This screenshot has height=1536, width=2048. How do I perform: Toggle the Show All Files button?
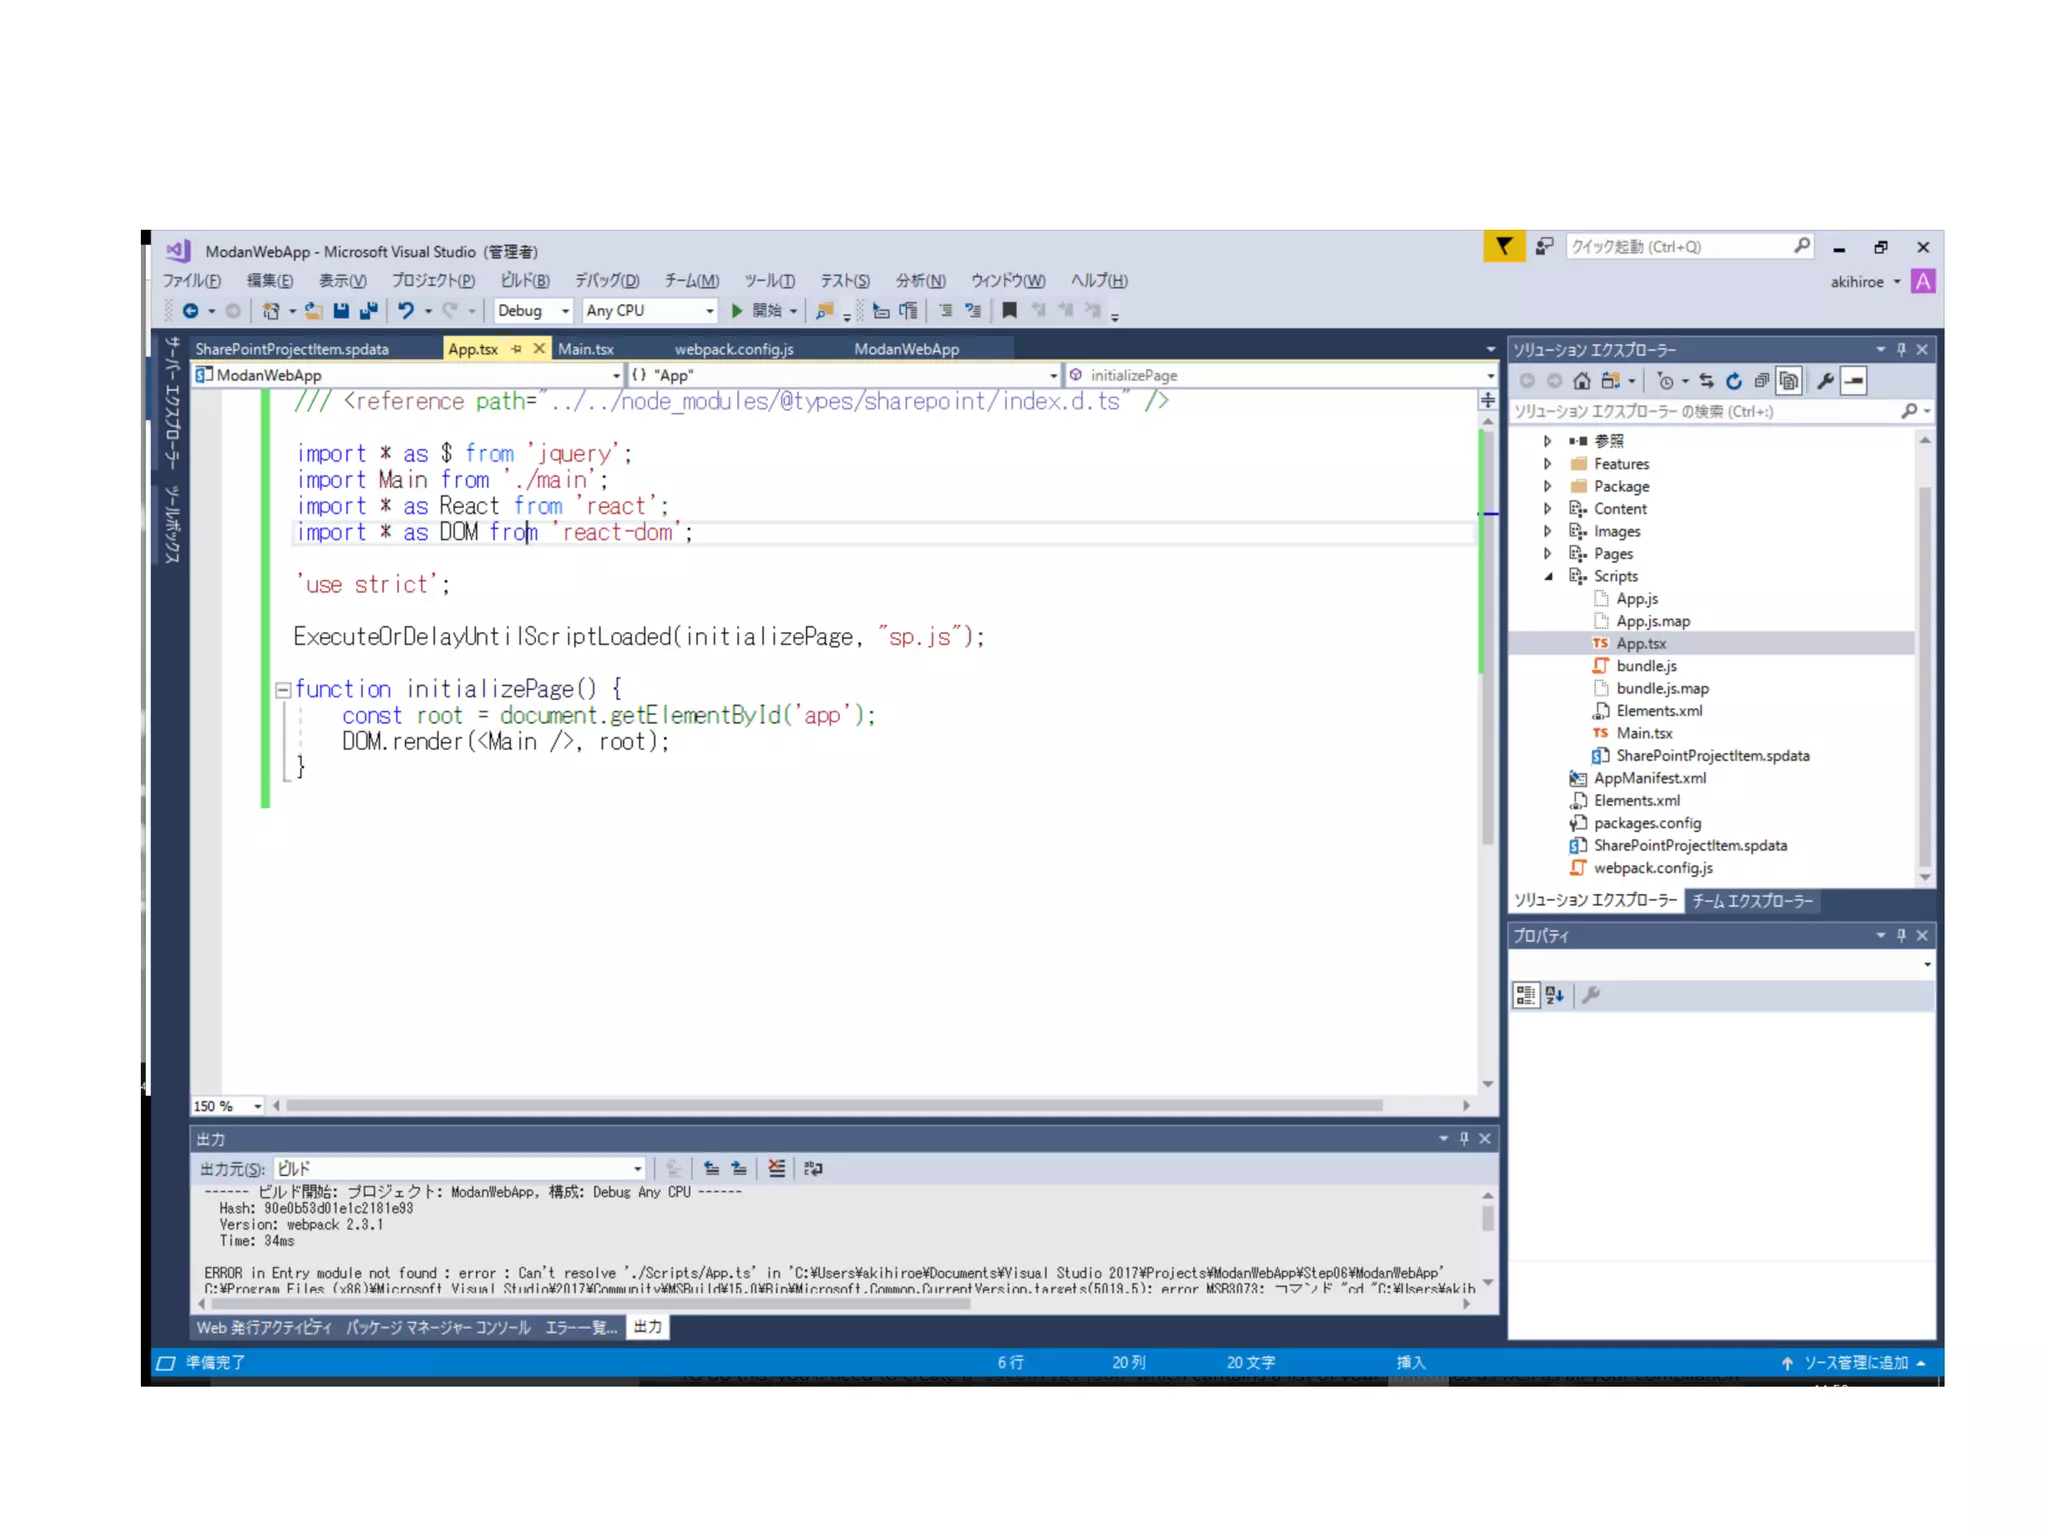[1789, 381]
